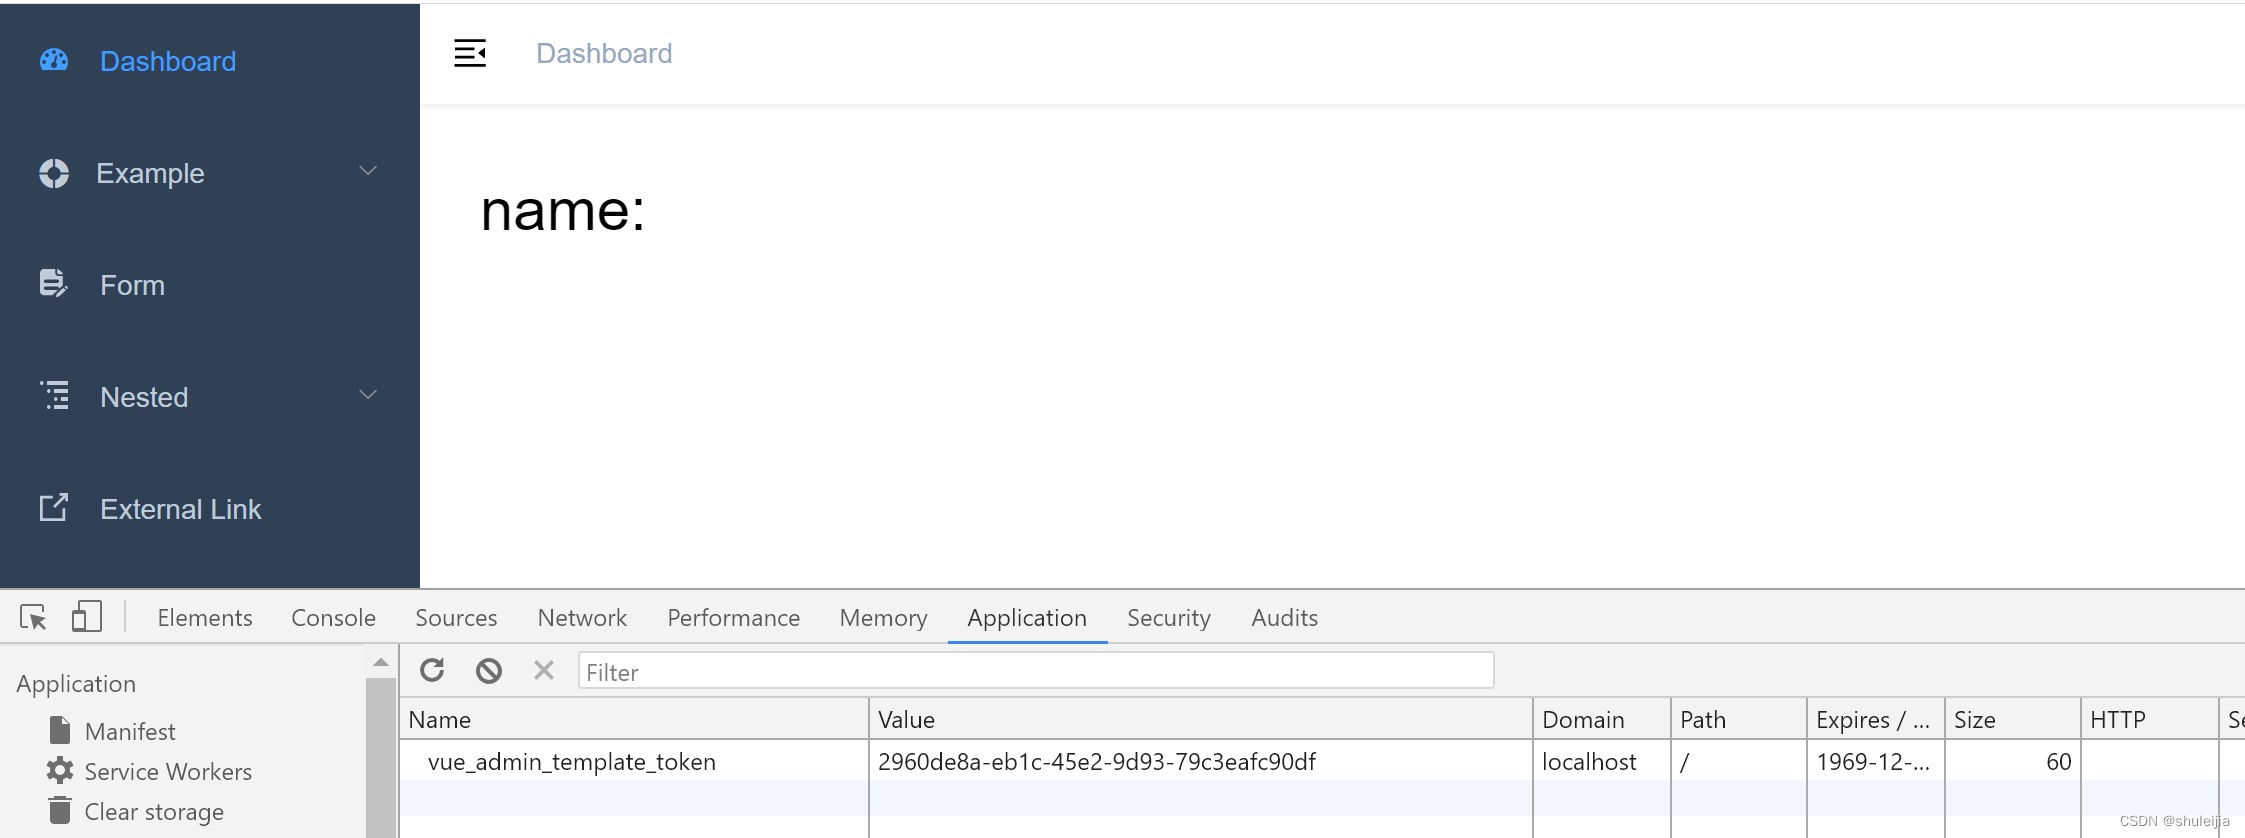Image resolution: width=2245 pixels, height=838 pixels.
Task: Click the localhost domain cell
Action: click(1589, 761)
